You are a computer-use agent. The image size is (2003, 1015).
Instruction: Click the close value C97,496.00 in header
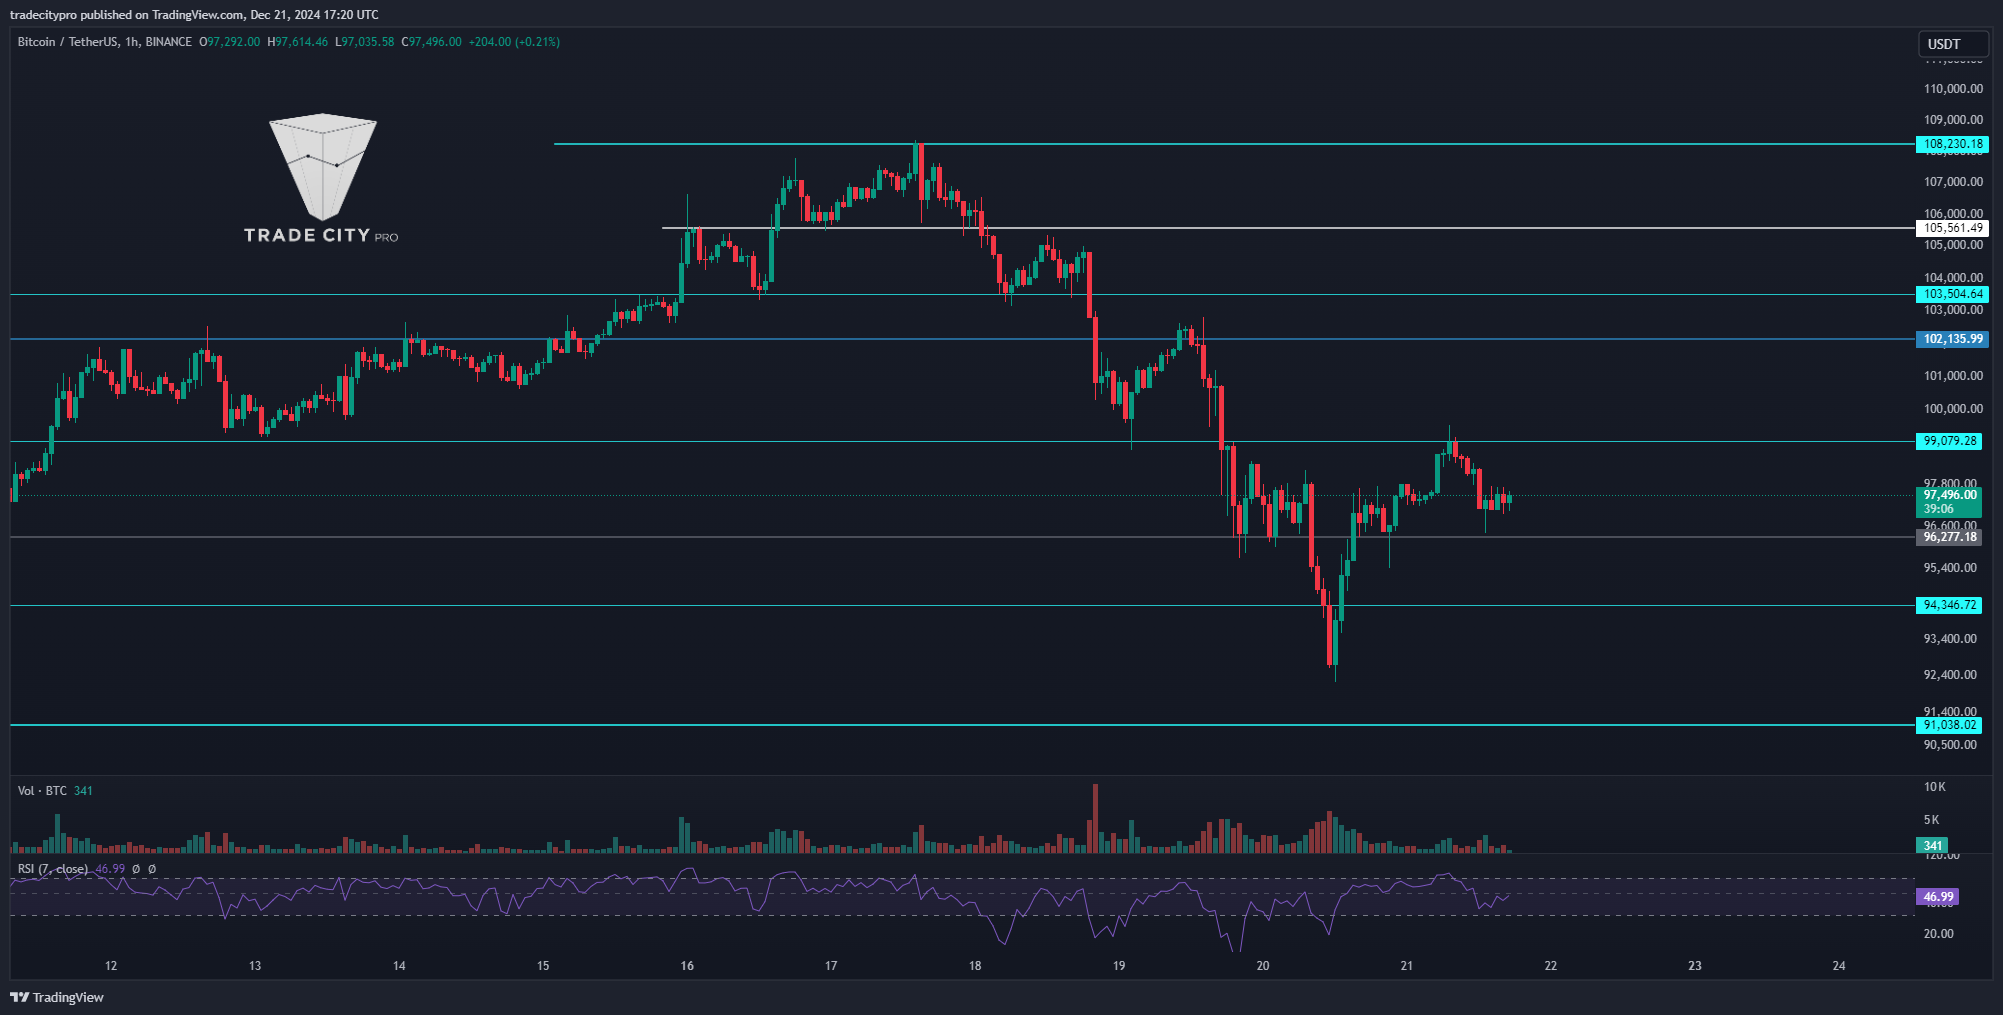(431, 42)
